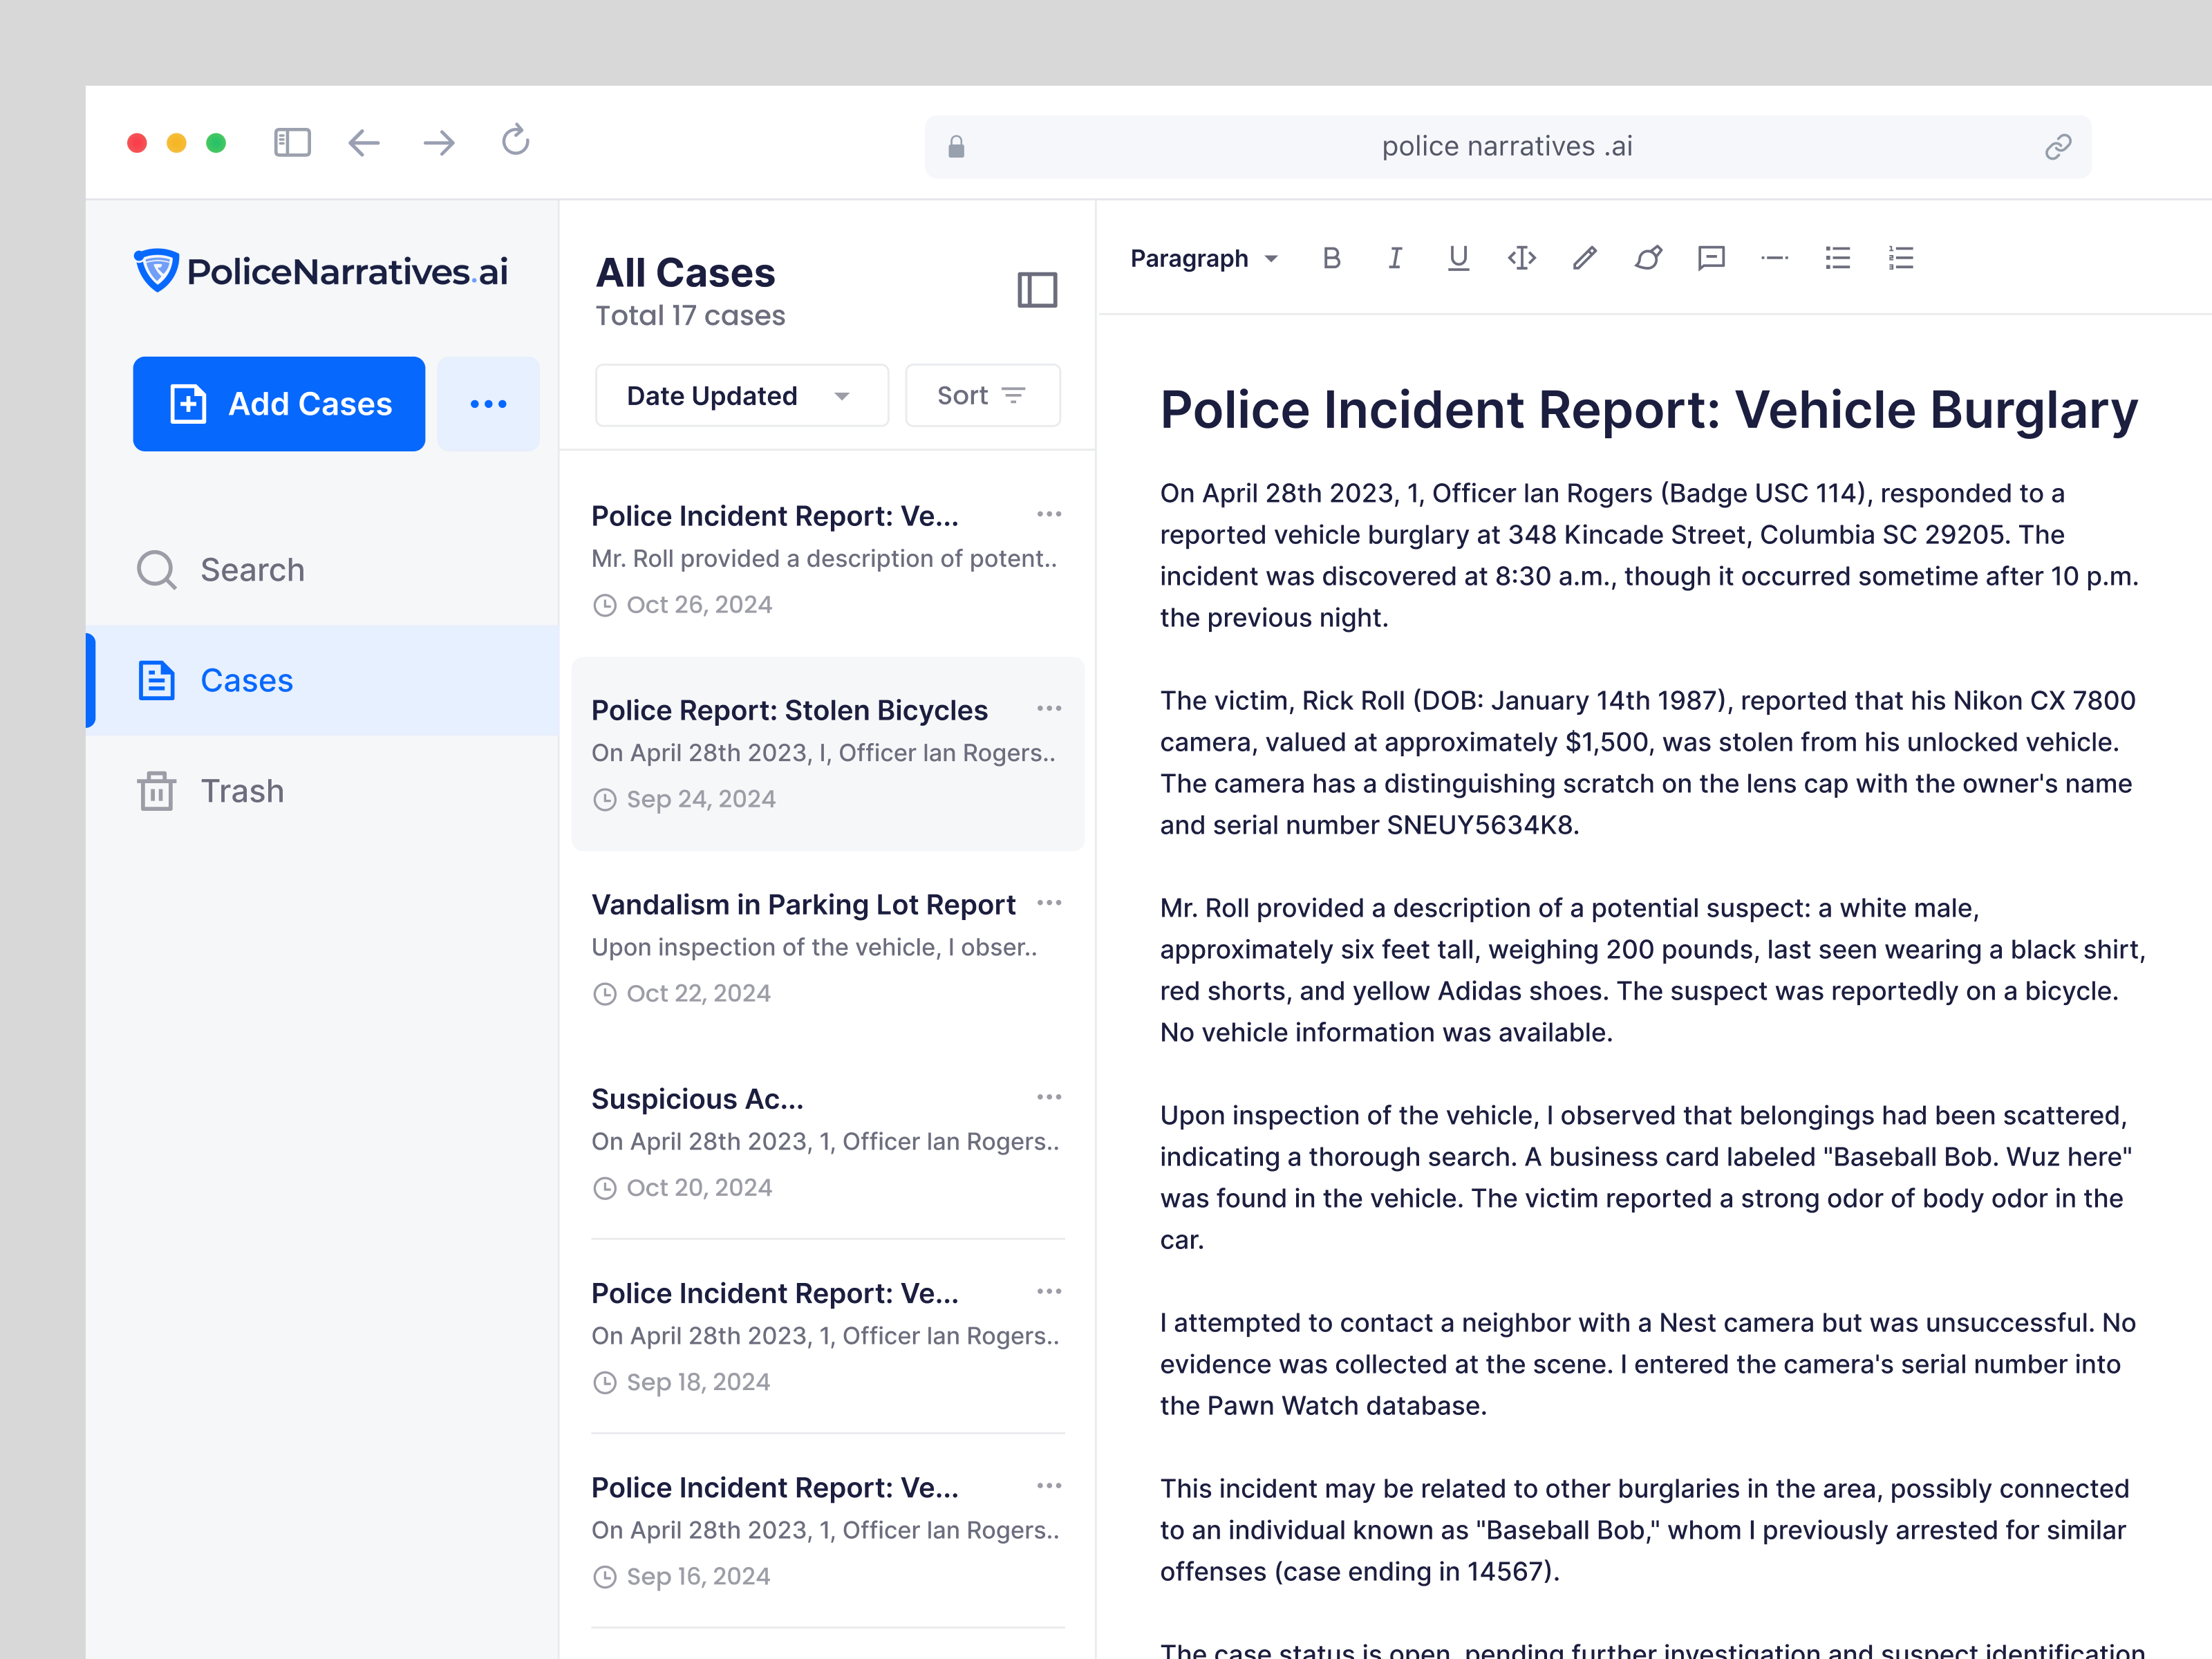The image size is (2212, 1659).
Task: Insert a comment using the comment icon
Action: (1711, 258)
